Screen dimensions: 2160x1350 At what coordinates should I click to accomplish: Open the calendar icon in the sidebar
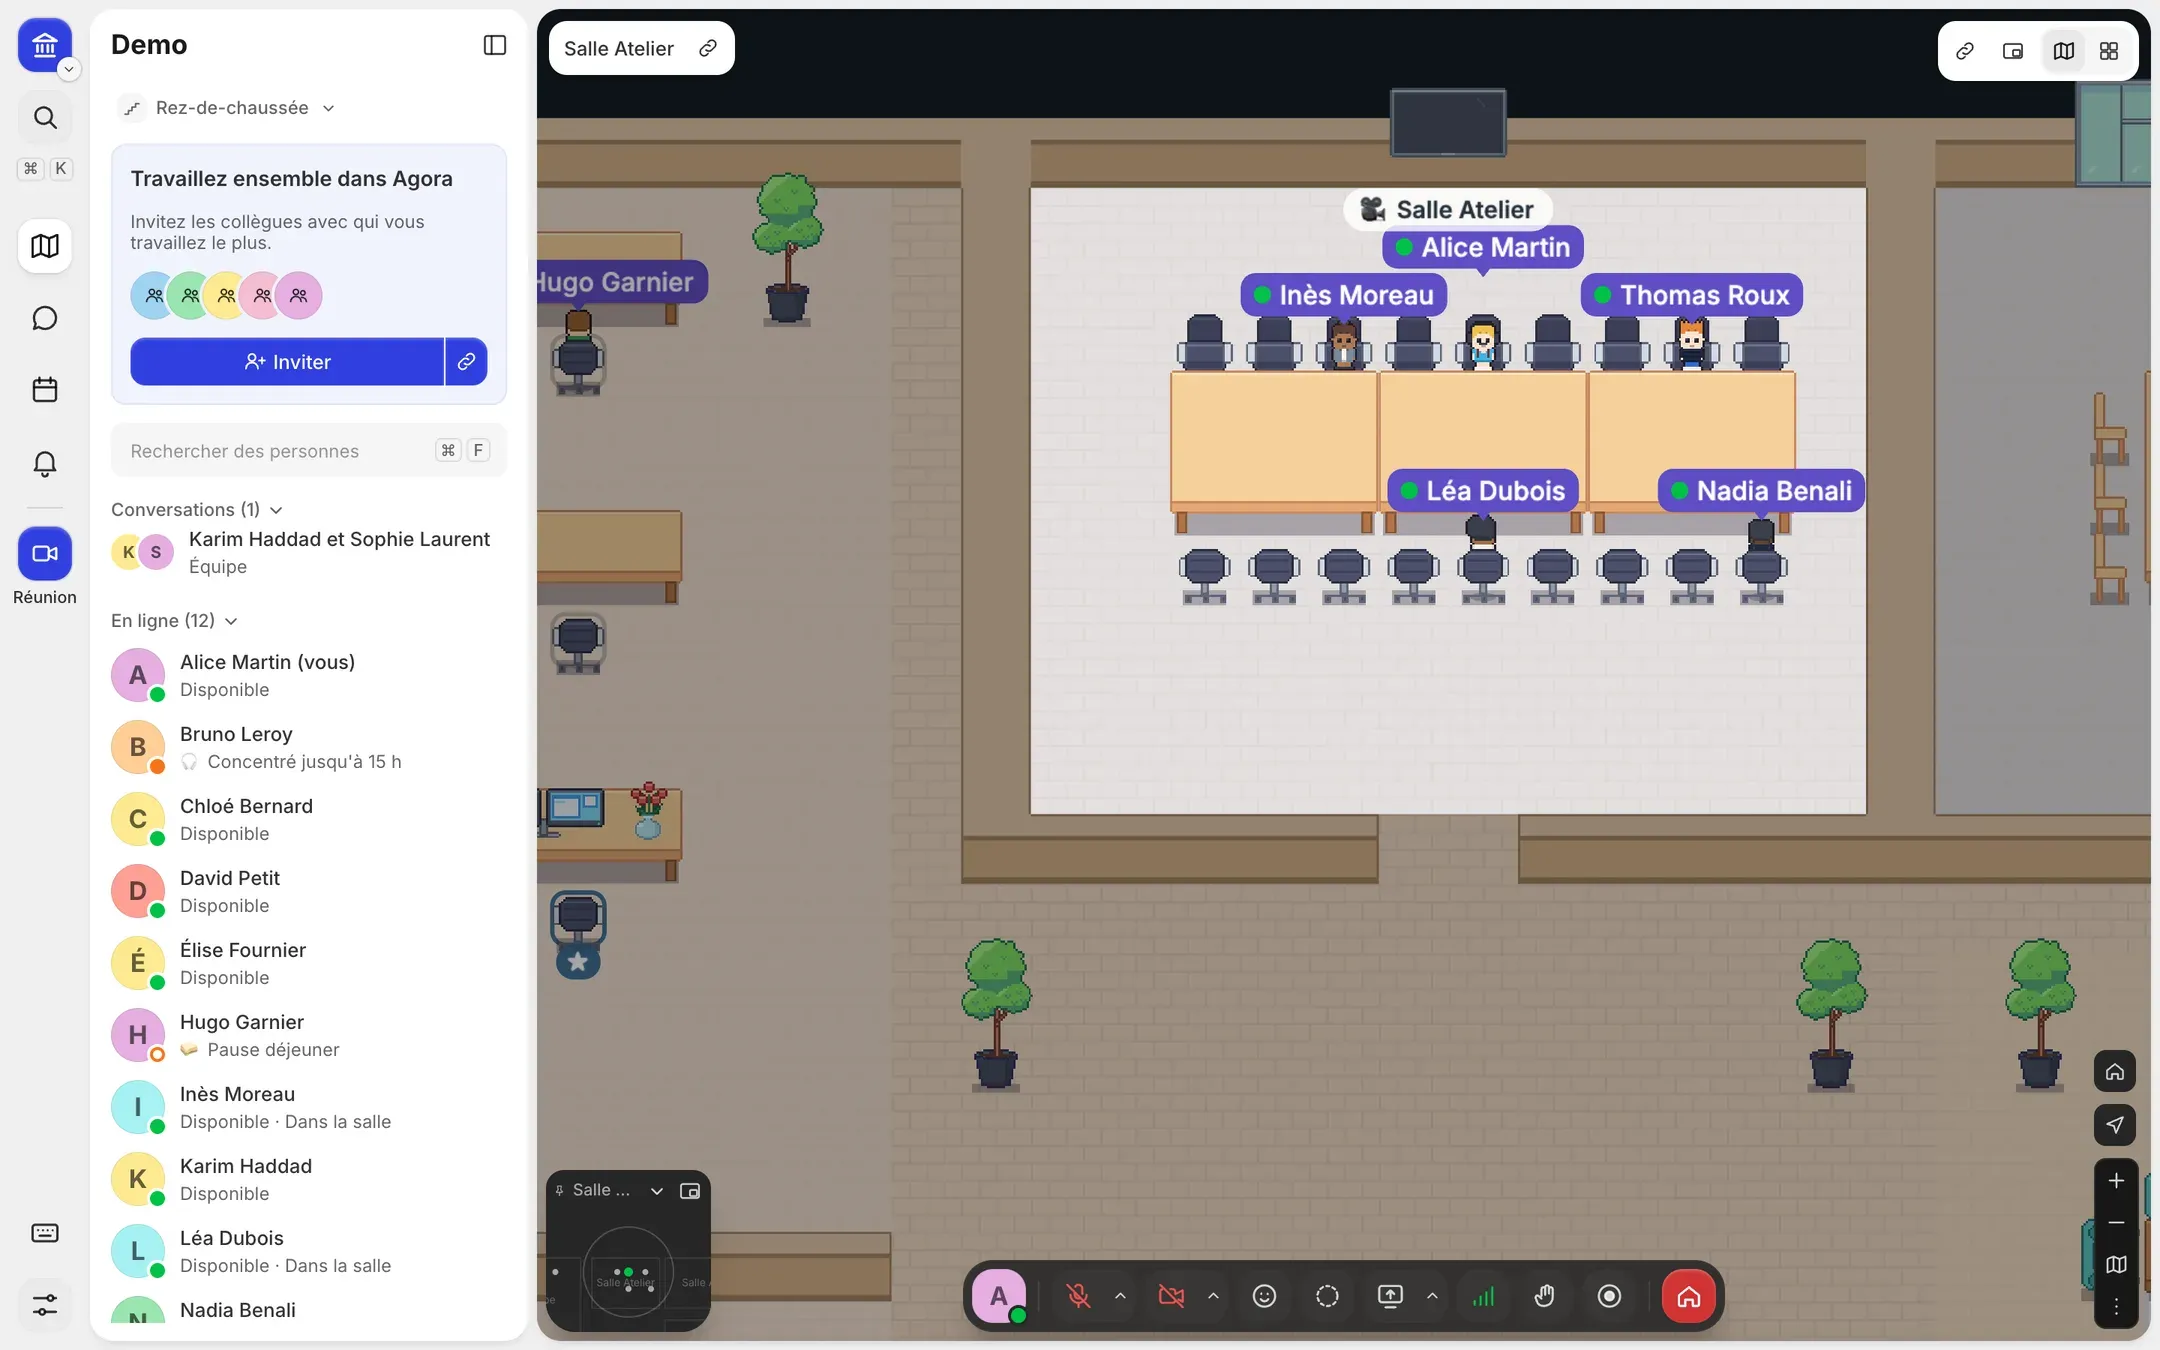click(45, 390)
